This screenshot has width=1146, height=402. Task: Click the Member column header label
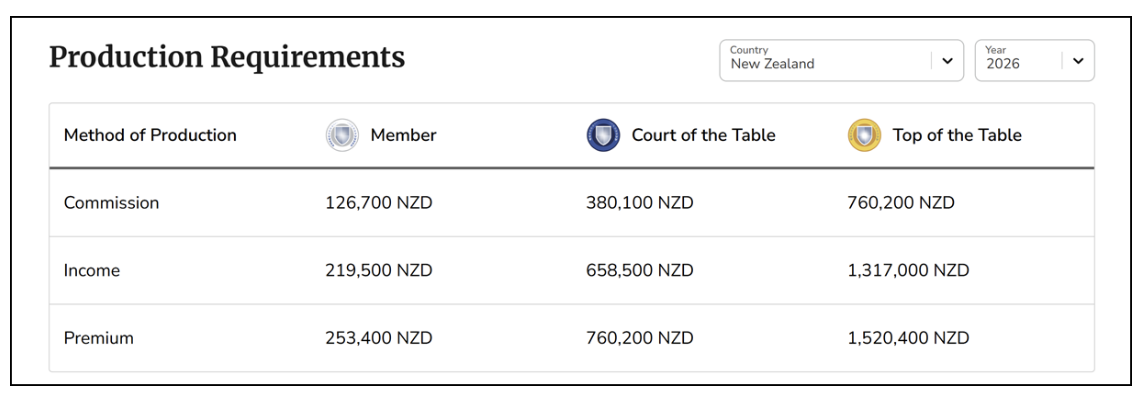pos(403,135)
